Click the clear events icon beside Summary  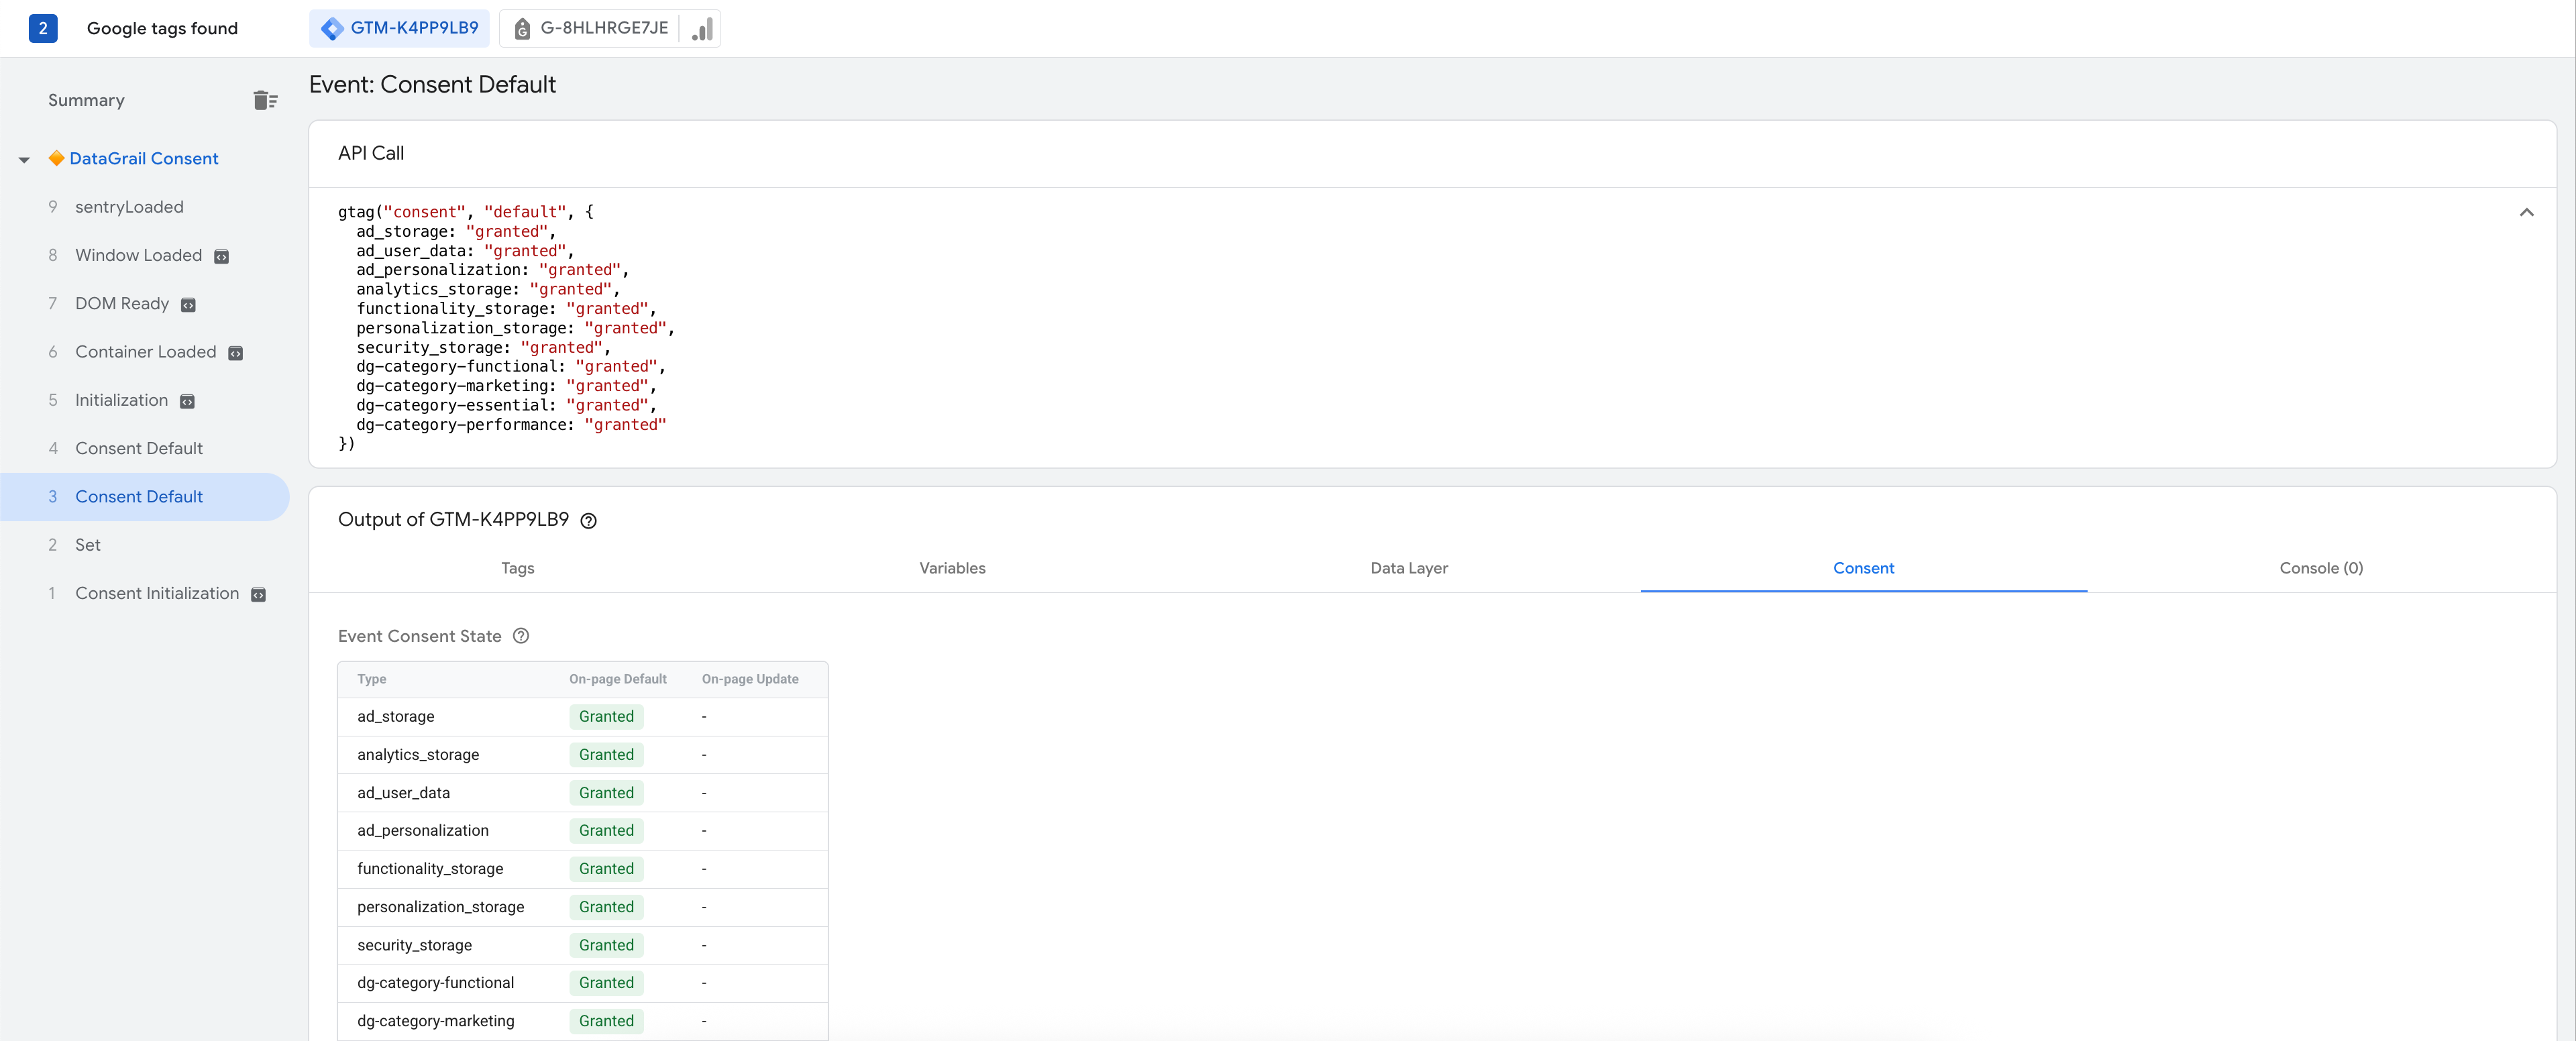[x=265, y=100]
